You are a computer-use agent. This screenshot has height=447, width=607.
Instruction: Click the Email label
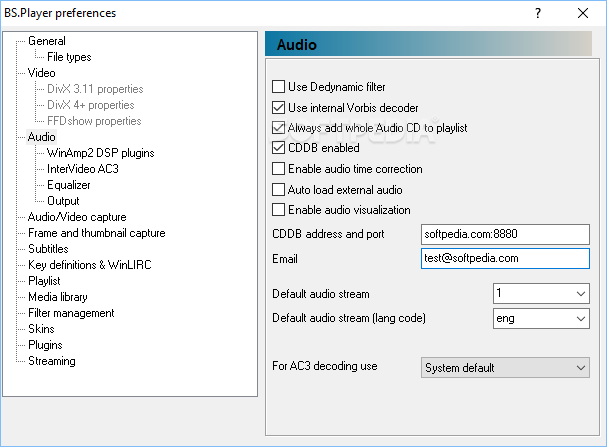(x=285, y=259)
